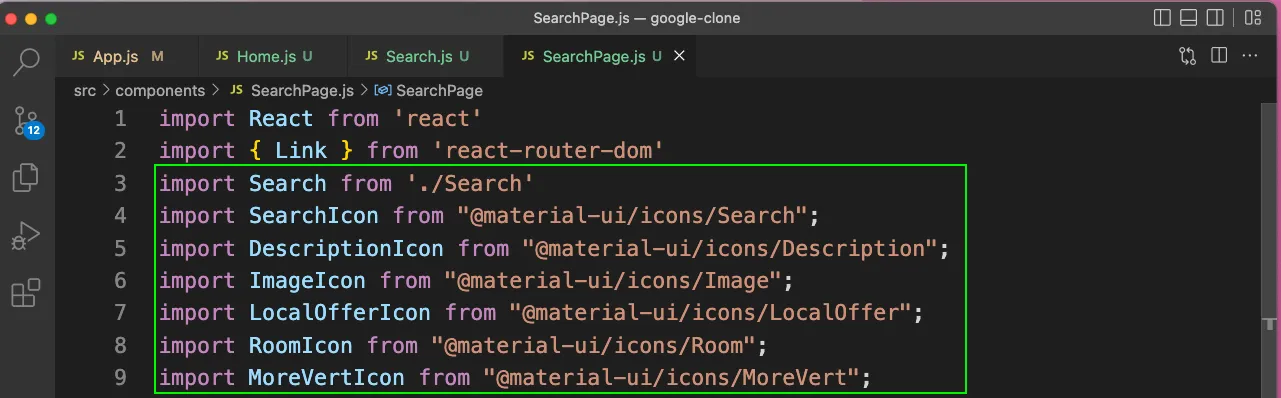
Task: Click the 'react' string on line 1
Action: (x=438, y=119)
